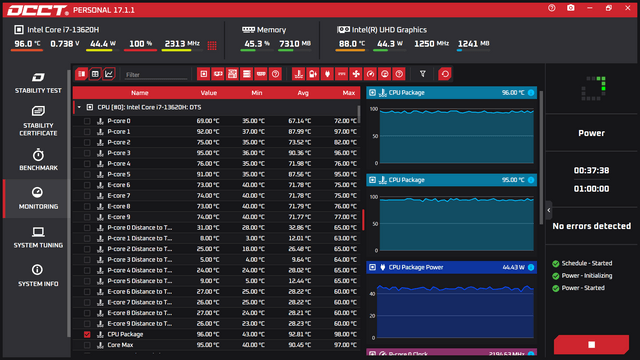Click the Intel UHD Graphics GPU icon
Image resolution: width=640 pixels, height=360 pixels.
pyautogui.click(x=343, y=29)
